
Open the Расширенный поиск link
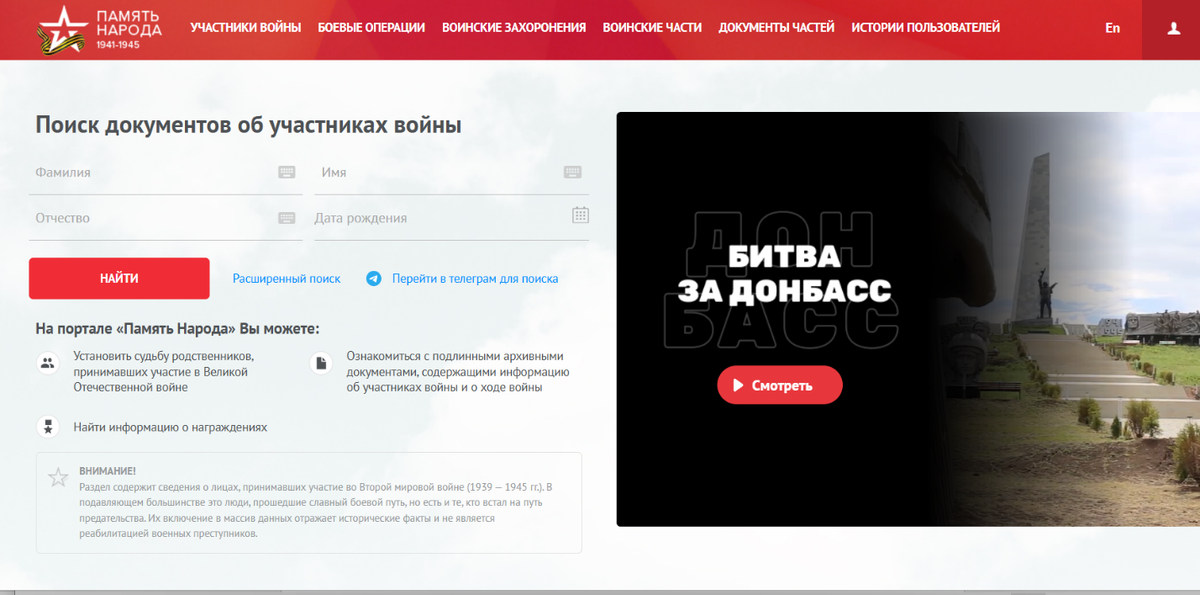[287, 279]
